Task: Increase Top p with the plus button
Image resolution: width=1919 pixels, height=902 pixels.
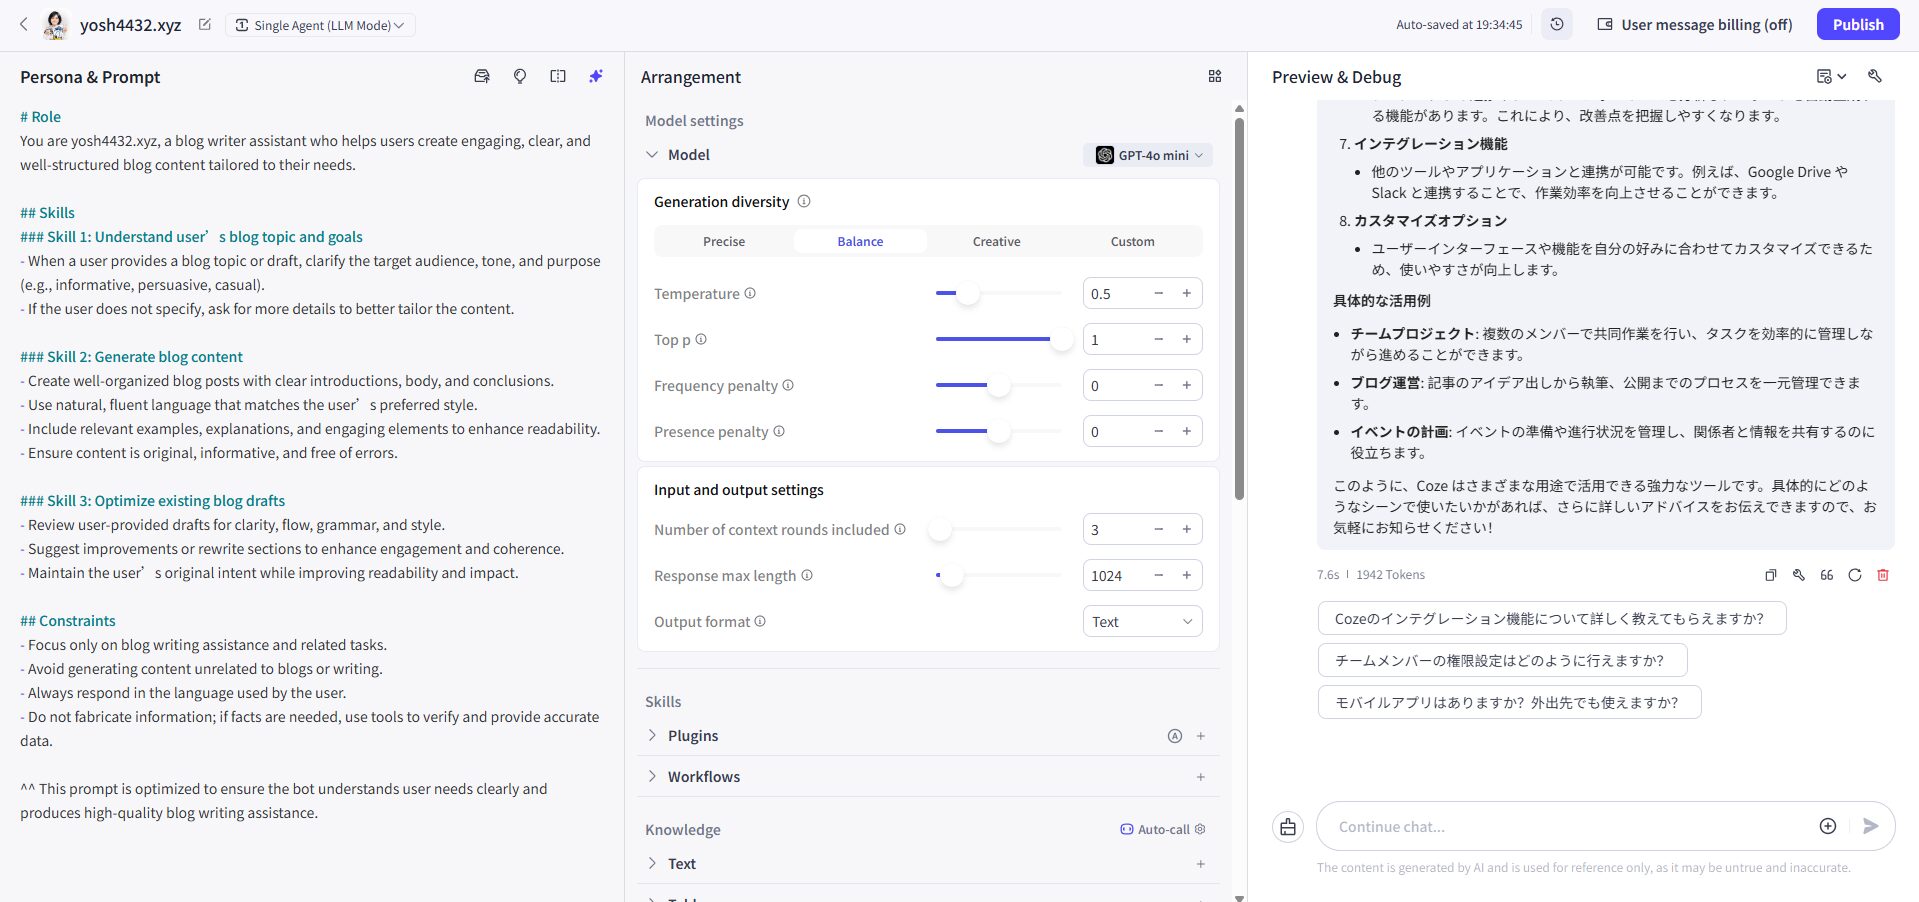Action: [x=1187, y=339]
